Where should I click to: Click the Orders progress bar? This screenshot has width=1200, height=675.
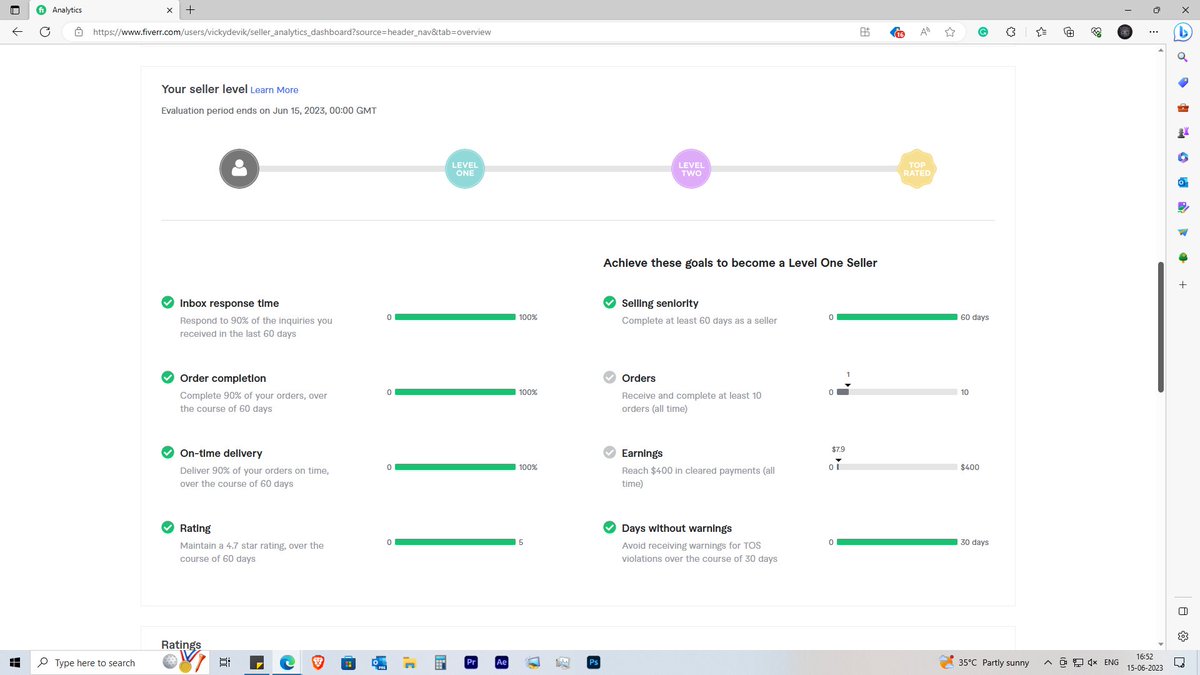[897, 392]
